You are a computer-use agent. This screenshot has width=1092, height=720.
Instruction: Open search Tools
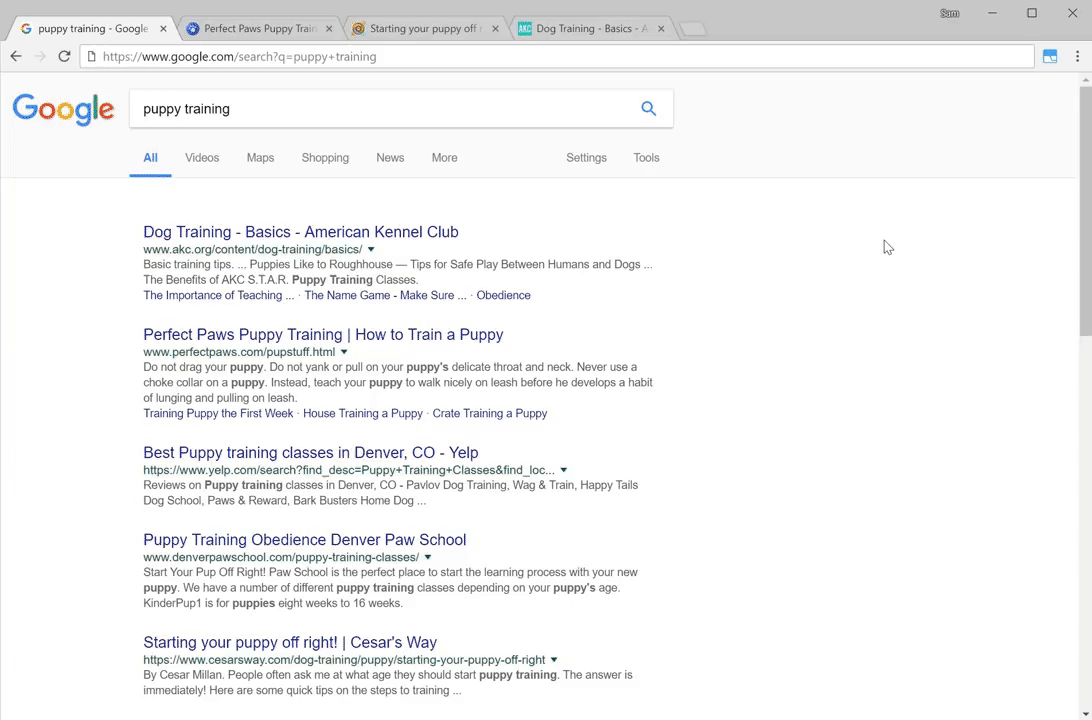[646, 157]
